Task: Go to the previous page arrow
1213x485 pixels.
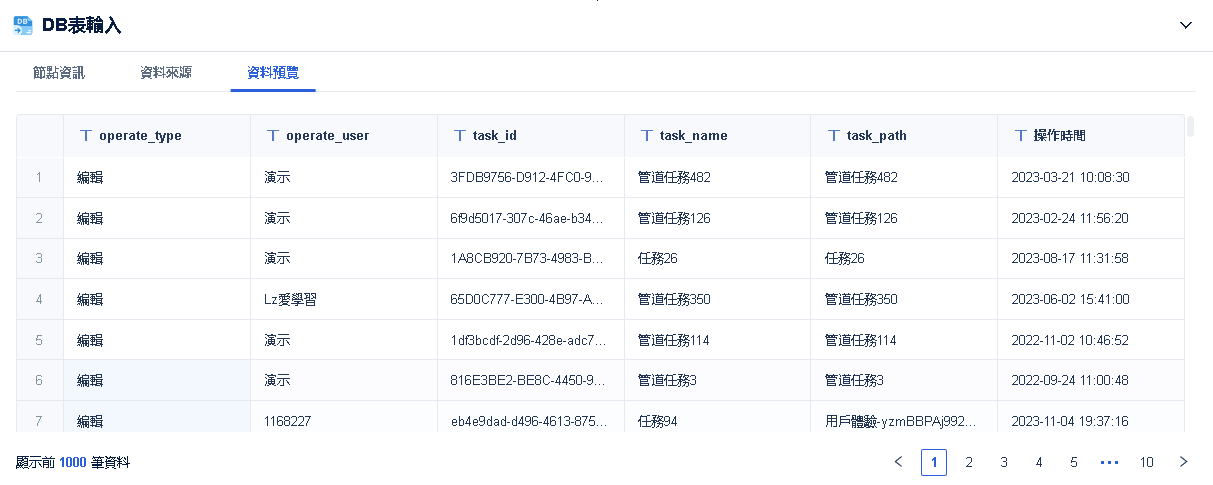Action: click(x=898, y=462)
